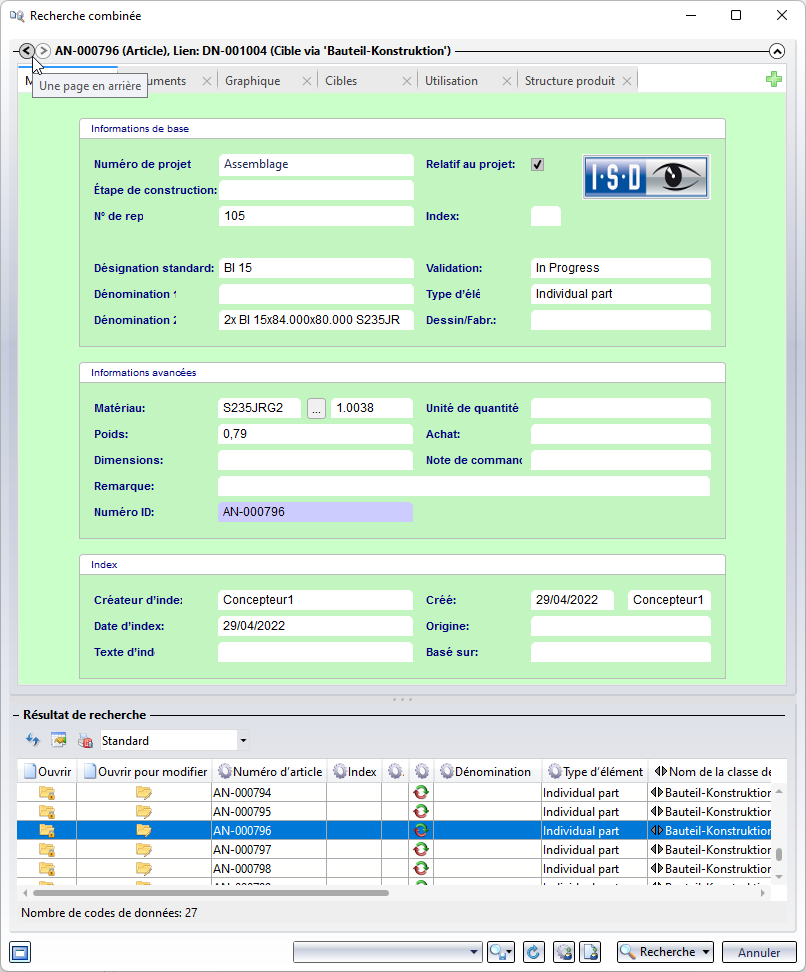
Task: Click the Dénomination 2 field
Action: [x=316, y=320]
